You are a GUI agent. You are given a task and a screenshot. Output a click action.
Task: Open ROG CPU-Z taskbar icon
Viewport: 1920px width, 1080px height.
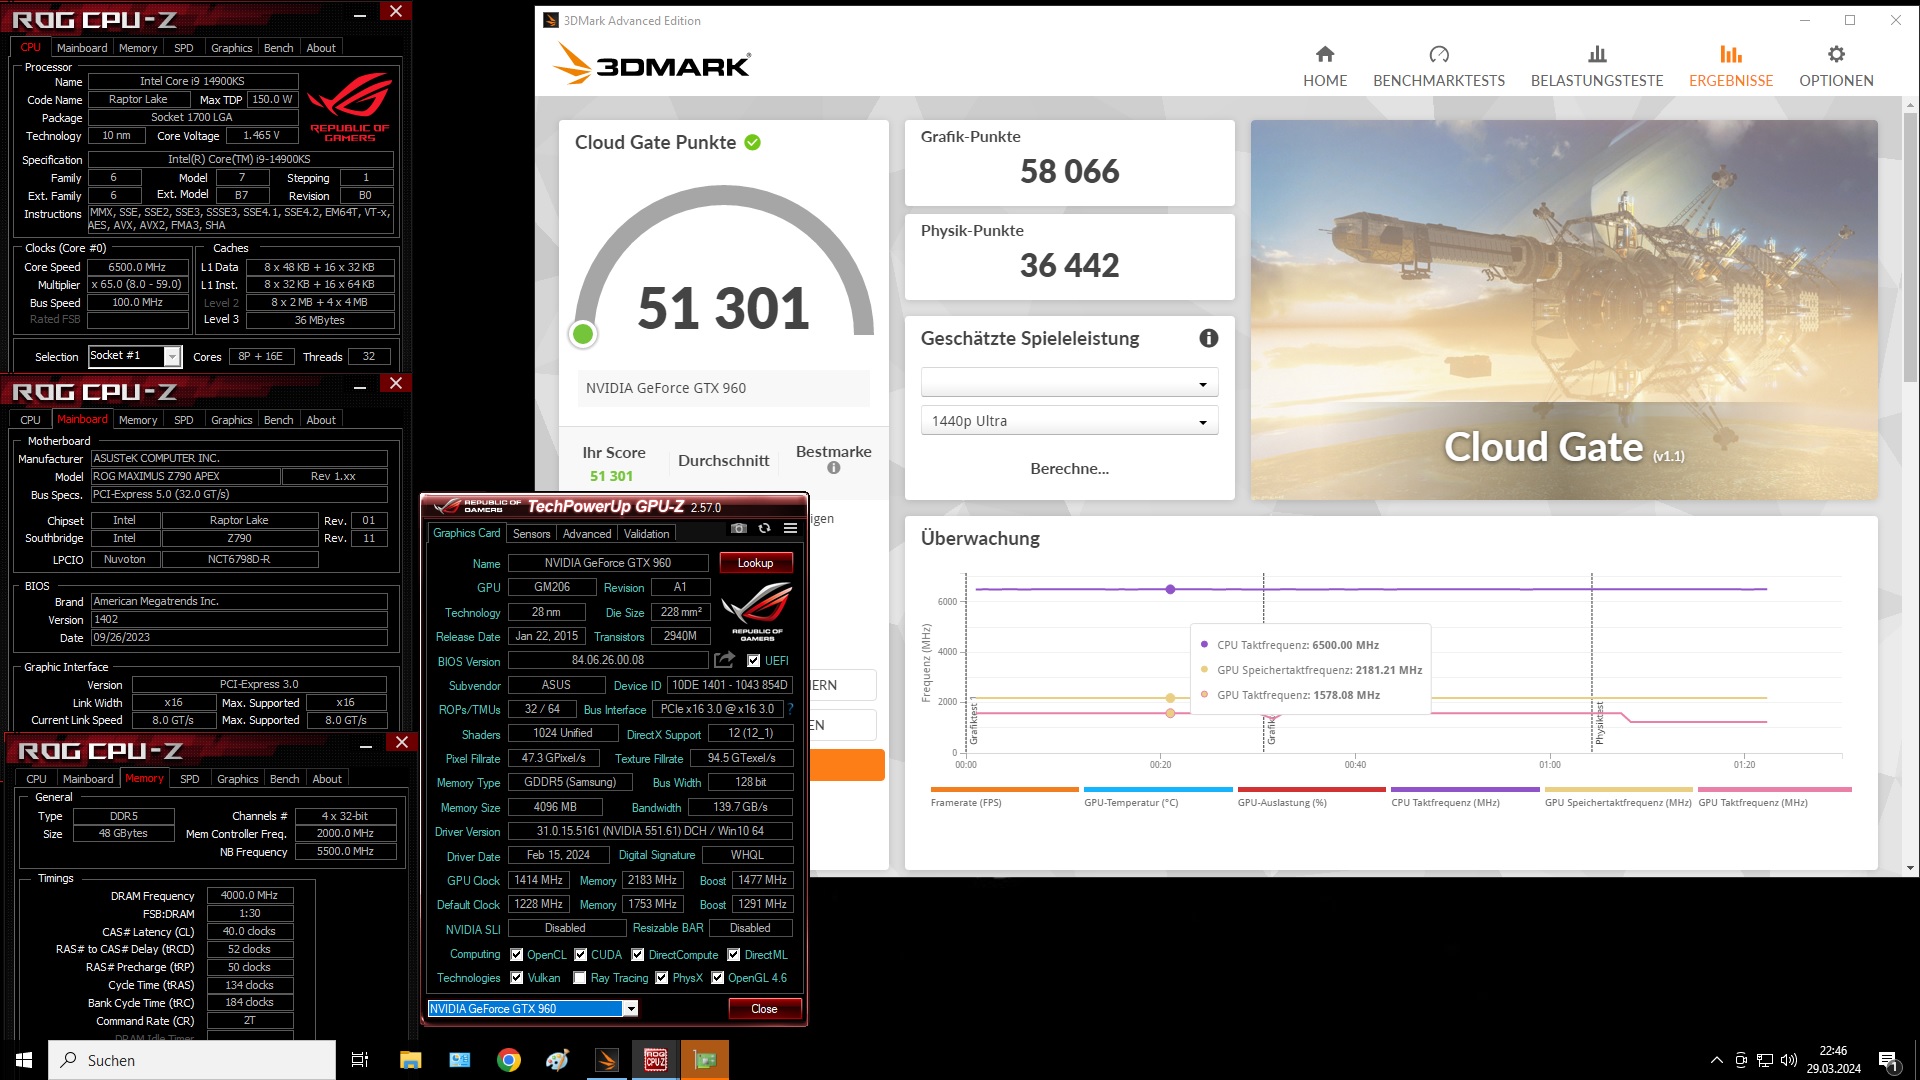[656, 1060]
